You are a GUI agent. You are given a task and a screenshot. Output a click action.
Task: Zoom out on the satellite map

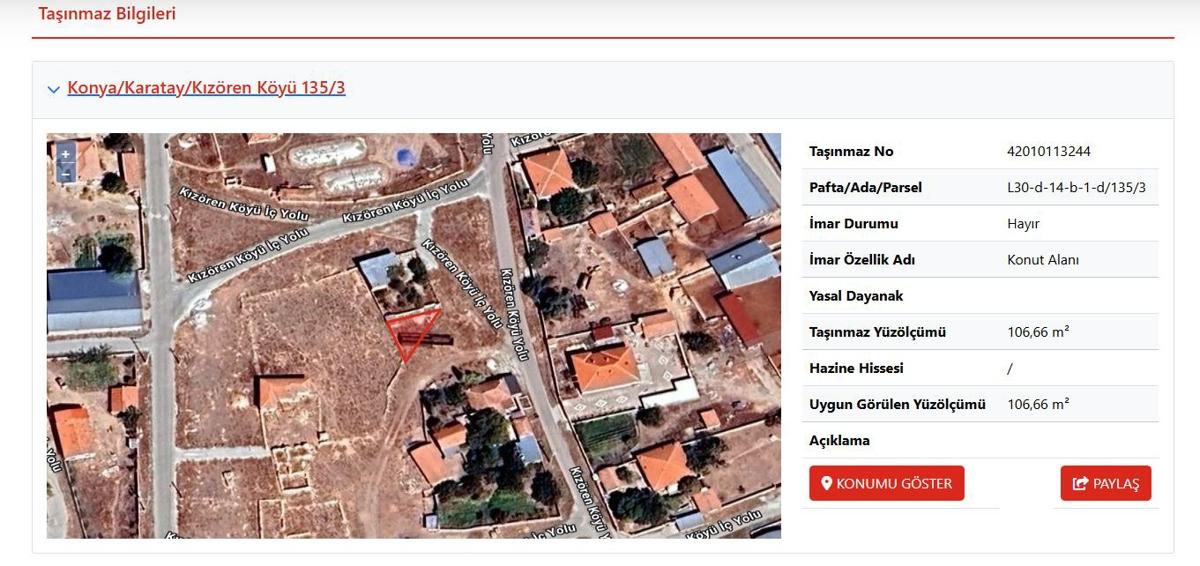point(66,173)
